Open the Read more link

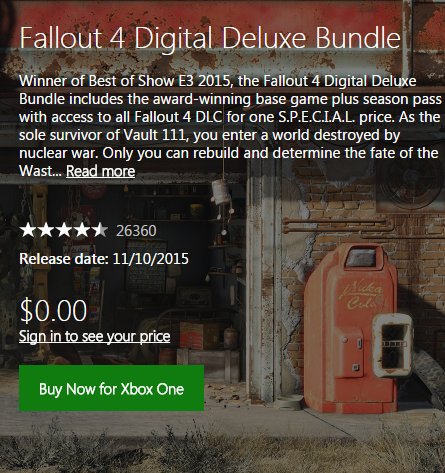pyautogui.click(x=100, y=171)
